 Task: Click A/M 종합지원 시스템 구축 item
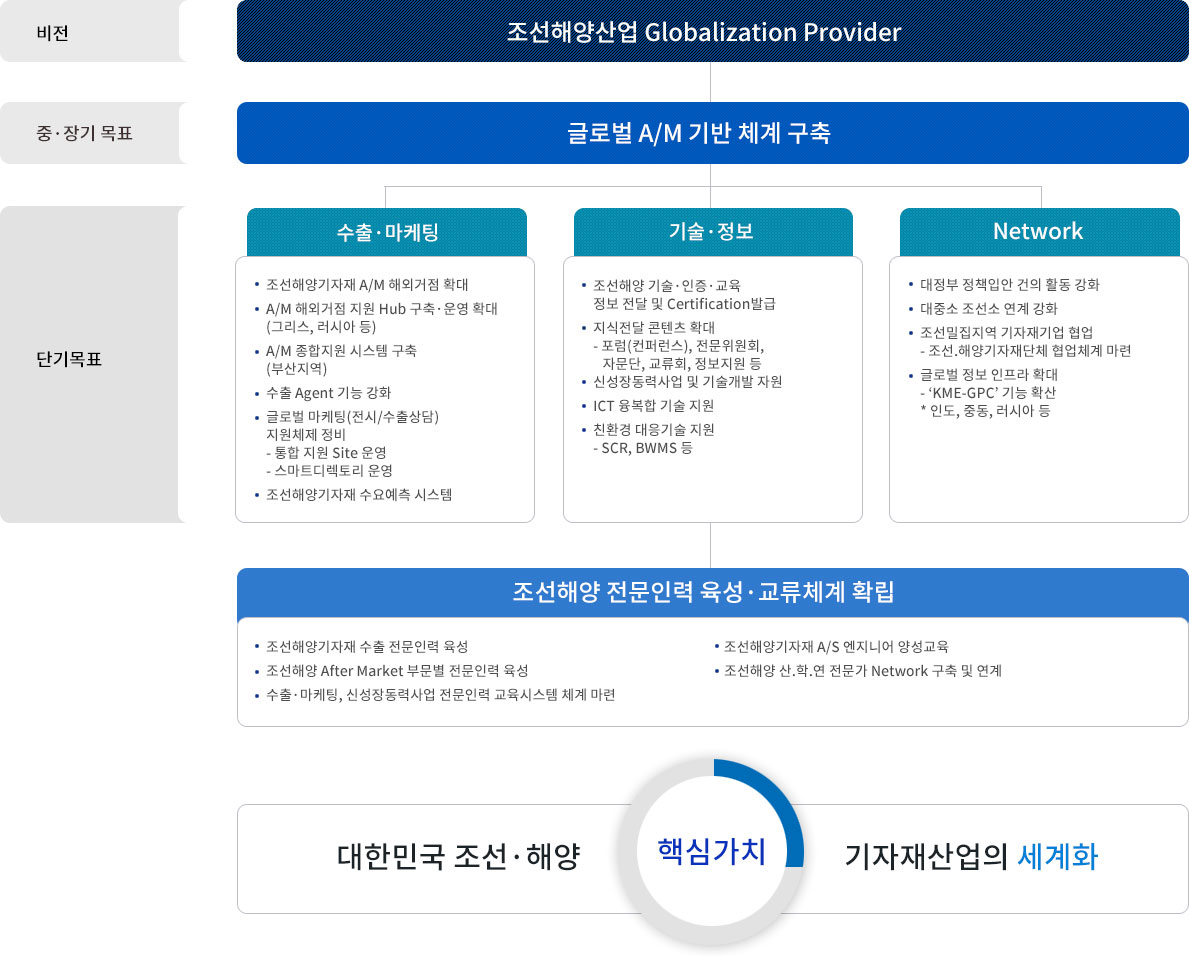point(341,350)
